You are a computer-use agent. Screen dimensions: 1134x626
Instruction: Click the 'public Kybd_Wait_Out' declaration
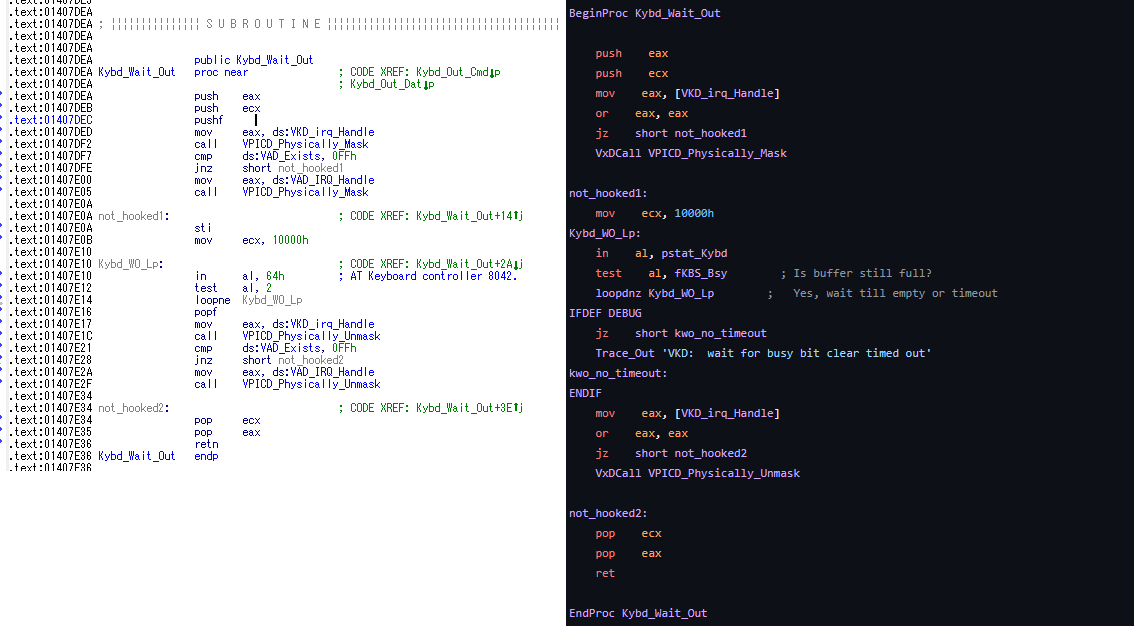[x=253, y=60]
